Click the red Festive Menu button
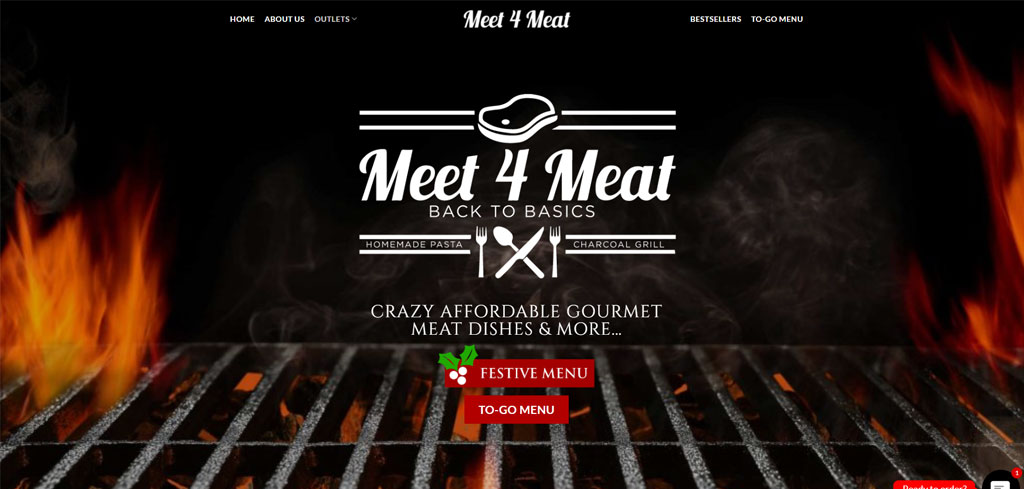This screenshot has height=489, width=1024. (x=520, y=373)
